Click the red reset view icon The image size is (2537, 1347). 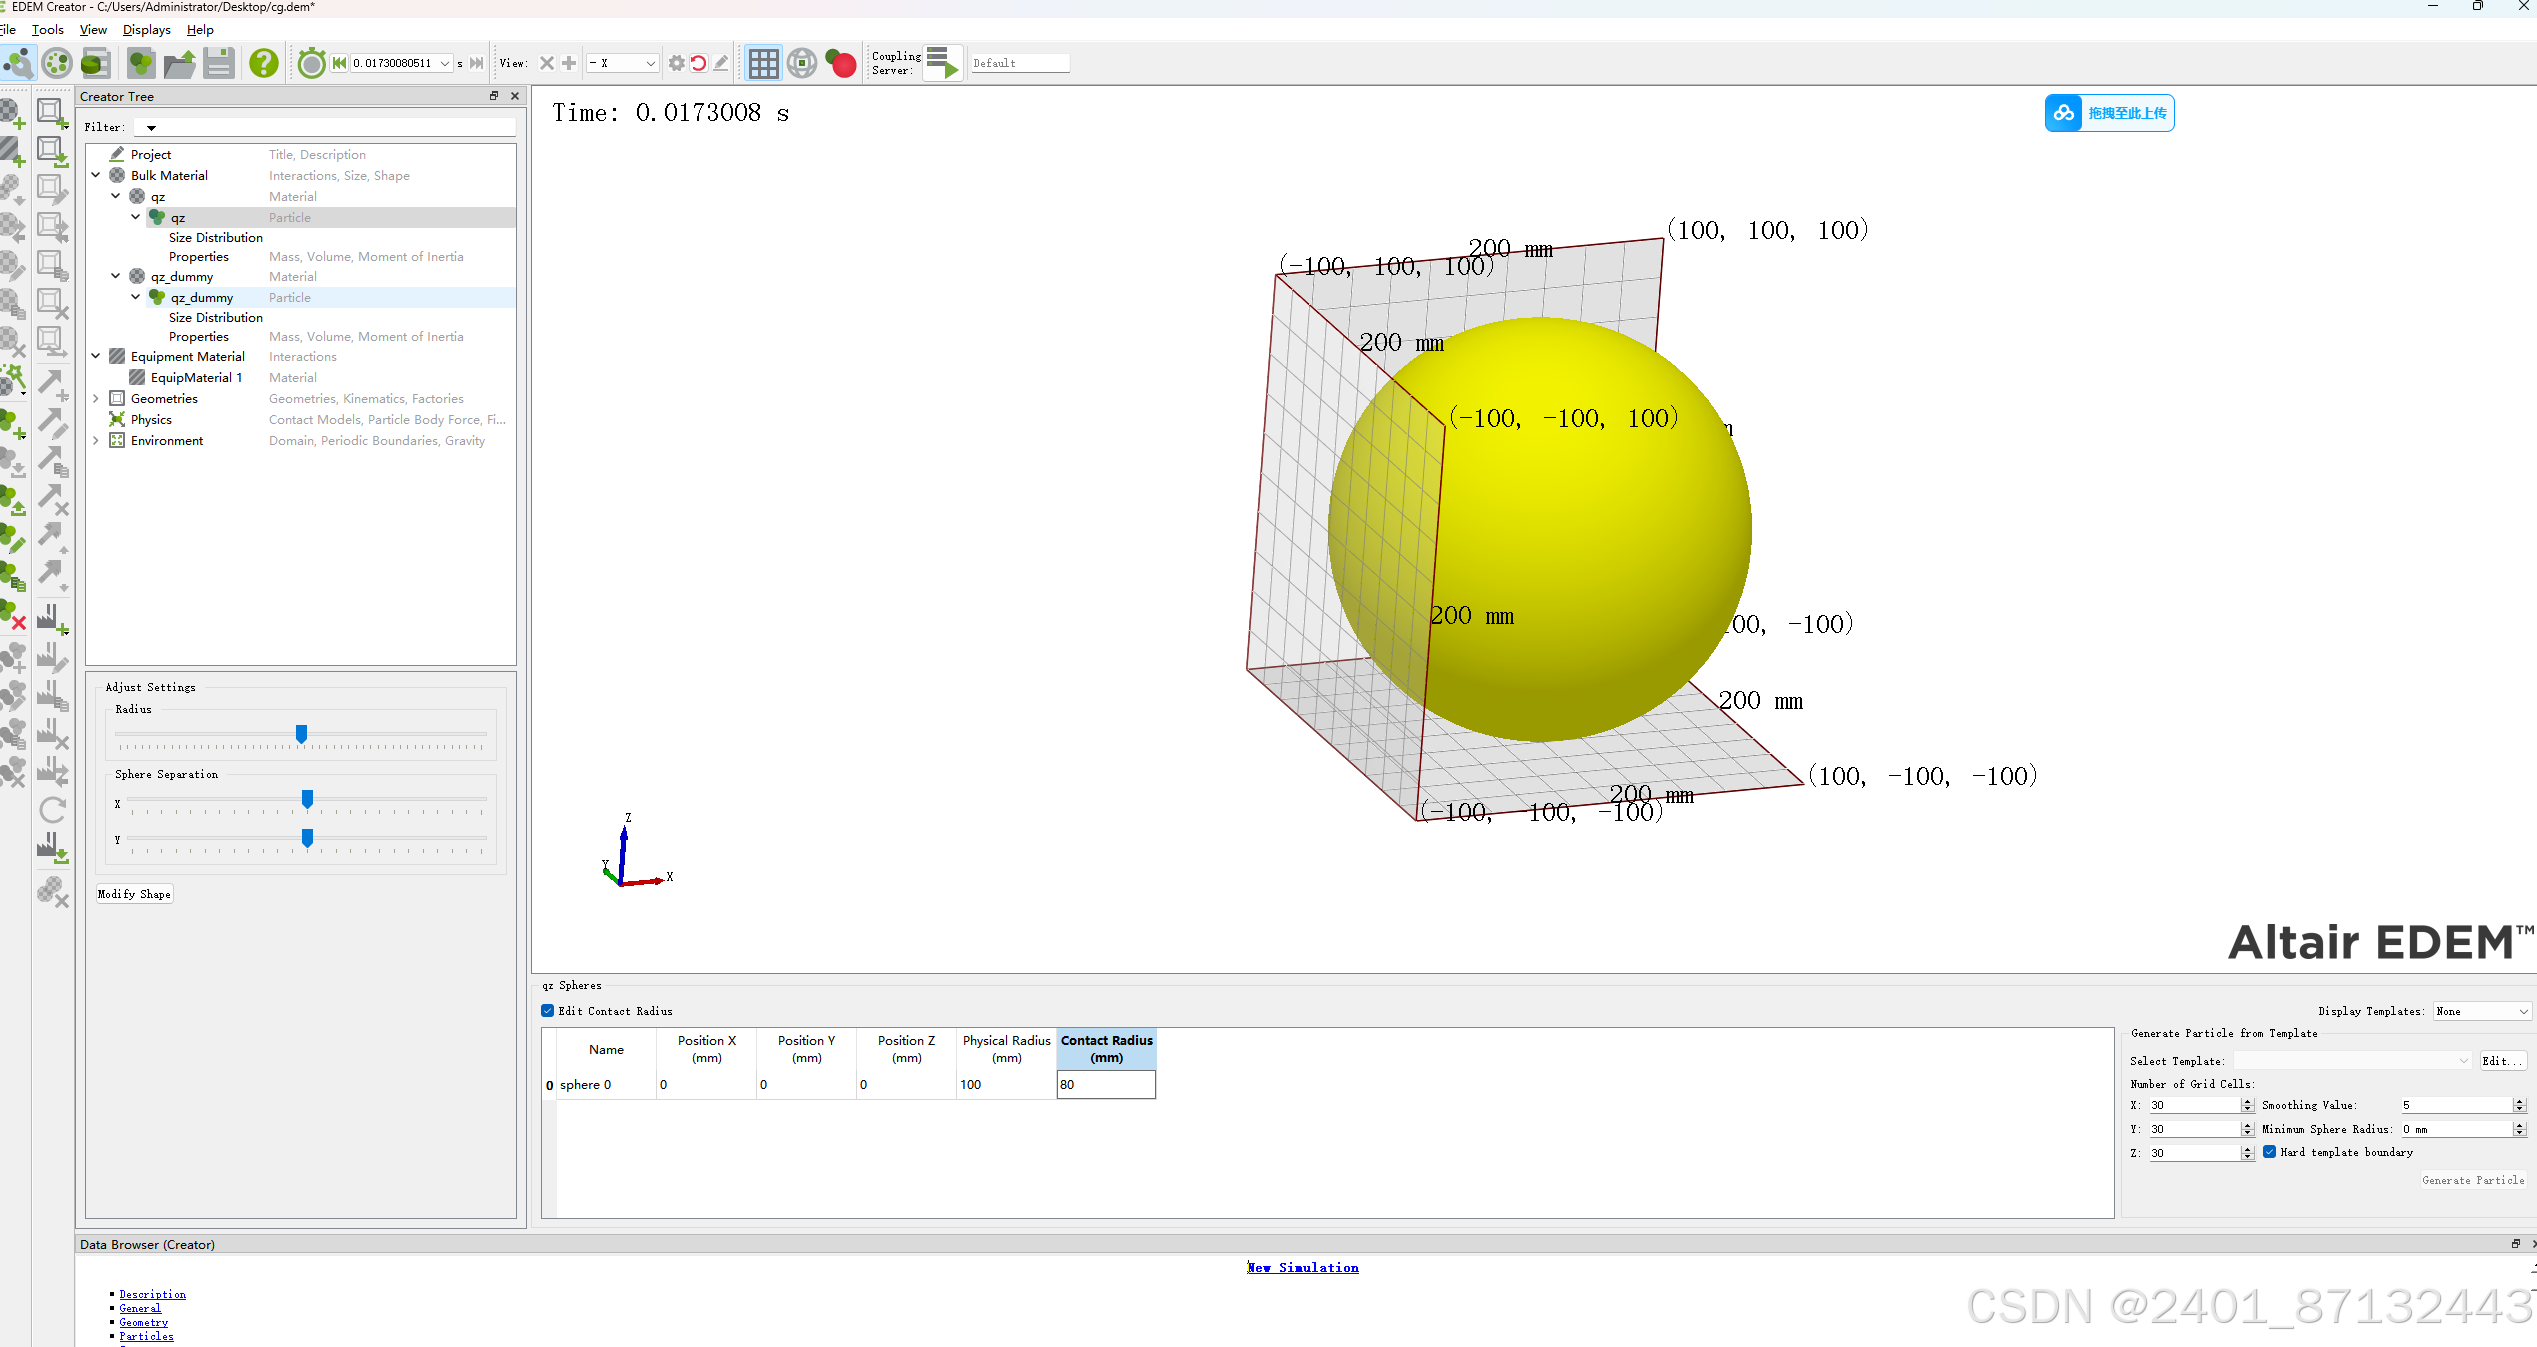click(699, 63)
